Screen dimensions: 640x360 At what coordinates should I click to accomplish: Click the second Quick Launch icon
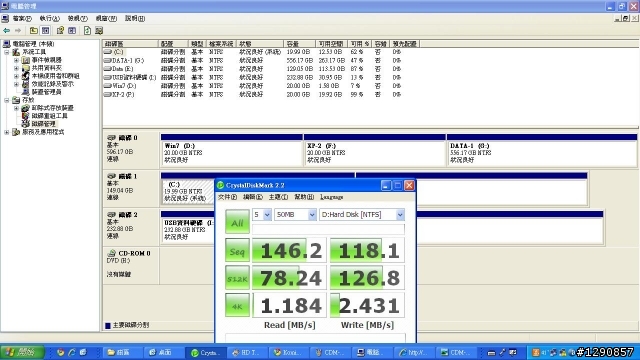coord(72,352)
